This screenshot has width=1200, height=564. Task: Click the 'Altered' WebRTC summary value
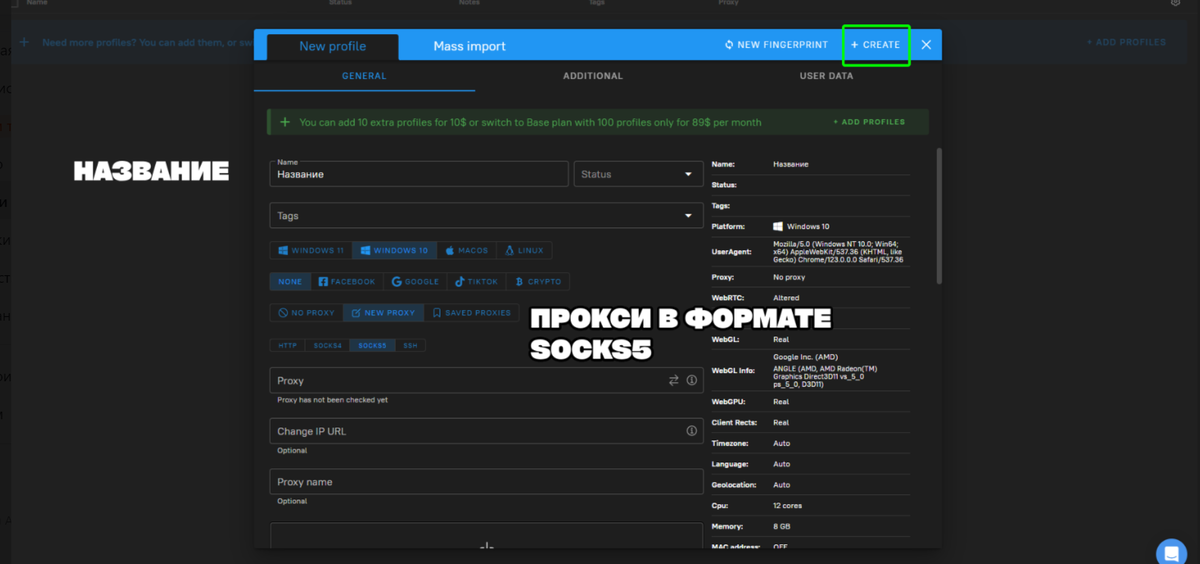click(786, 298)
